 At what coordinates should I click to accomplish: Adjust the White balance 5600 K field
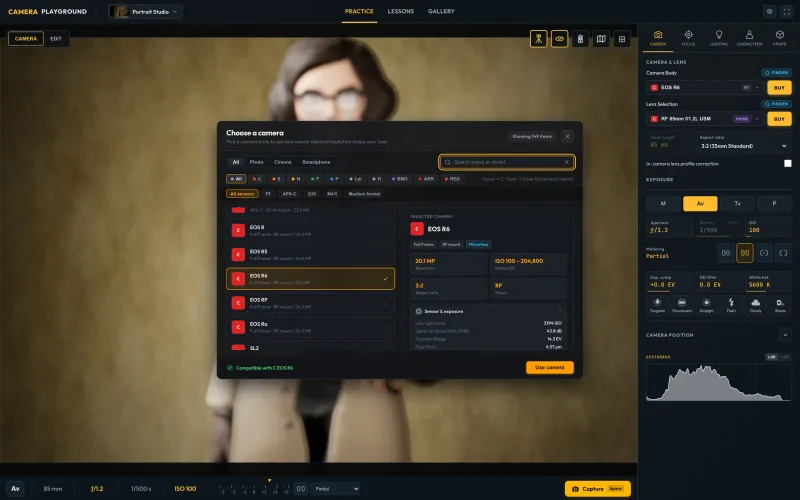point(768,282)
